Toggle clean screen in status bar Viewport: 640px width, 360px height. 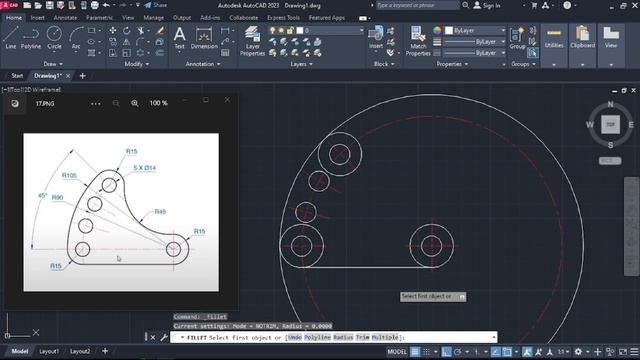pyautogui.click(x=622, y=351)
